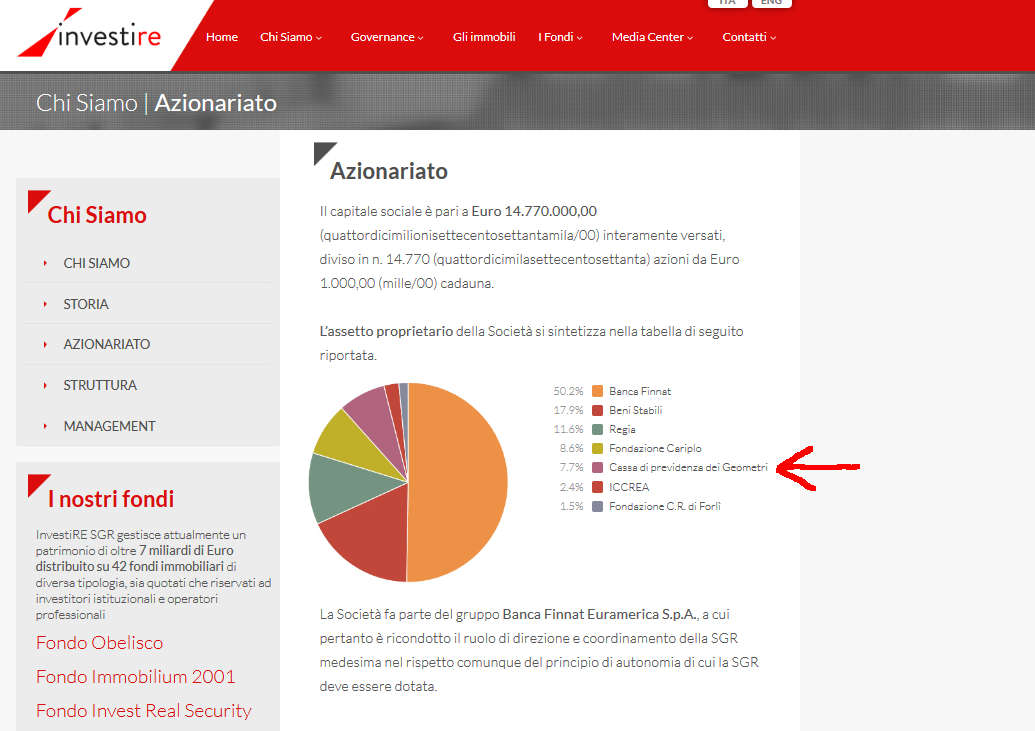Click the orange Banca Finnat legend swatch
This screenshot has width=1035, height=731.
pyautogui.click(x=597, y=391)
